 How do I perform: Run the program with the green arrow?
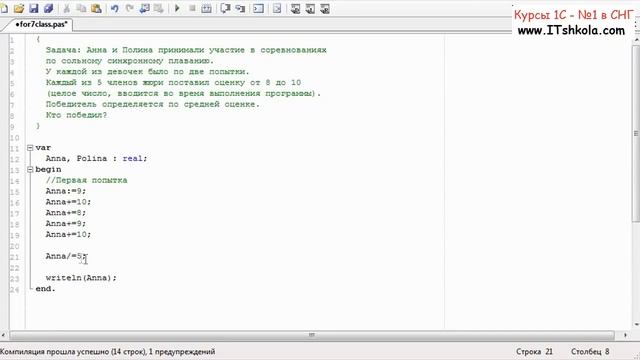[x=177, y=8]
